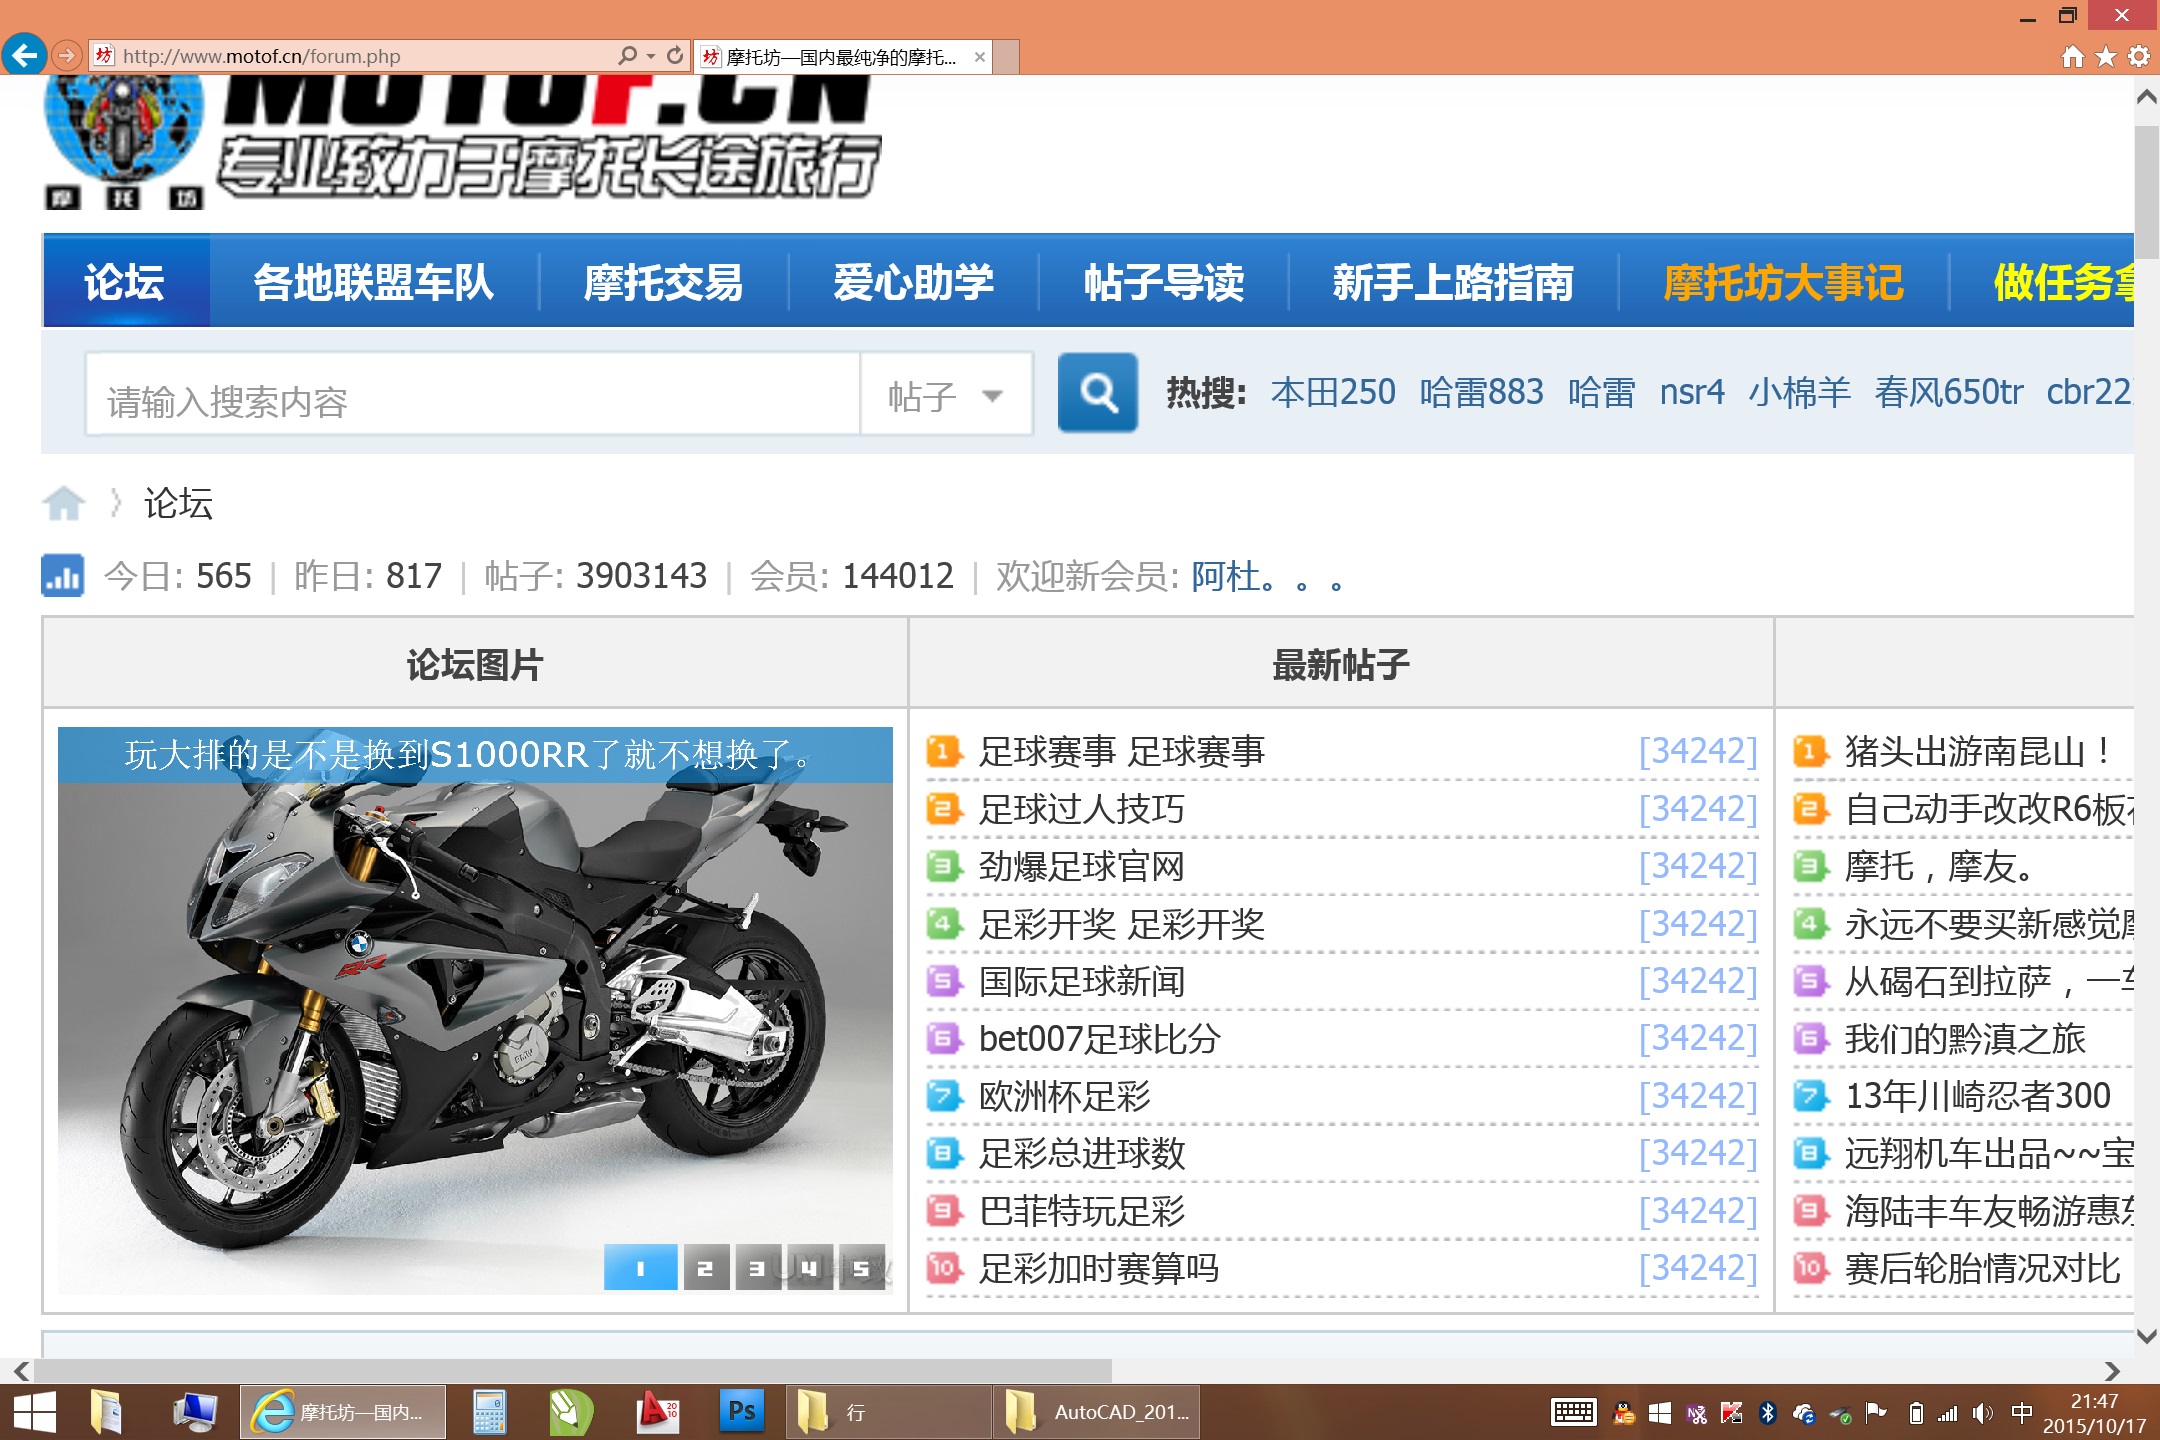Switch slideshow to image 4
The image size is (2160, 1440).
point(810,1268)
